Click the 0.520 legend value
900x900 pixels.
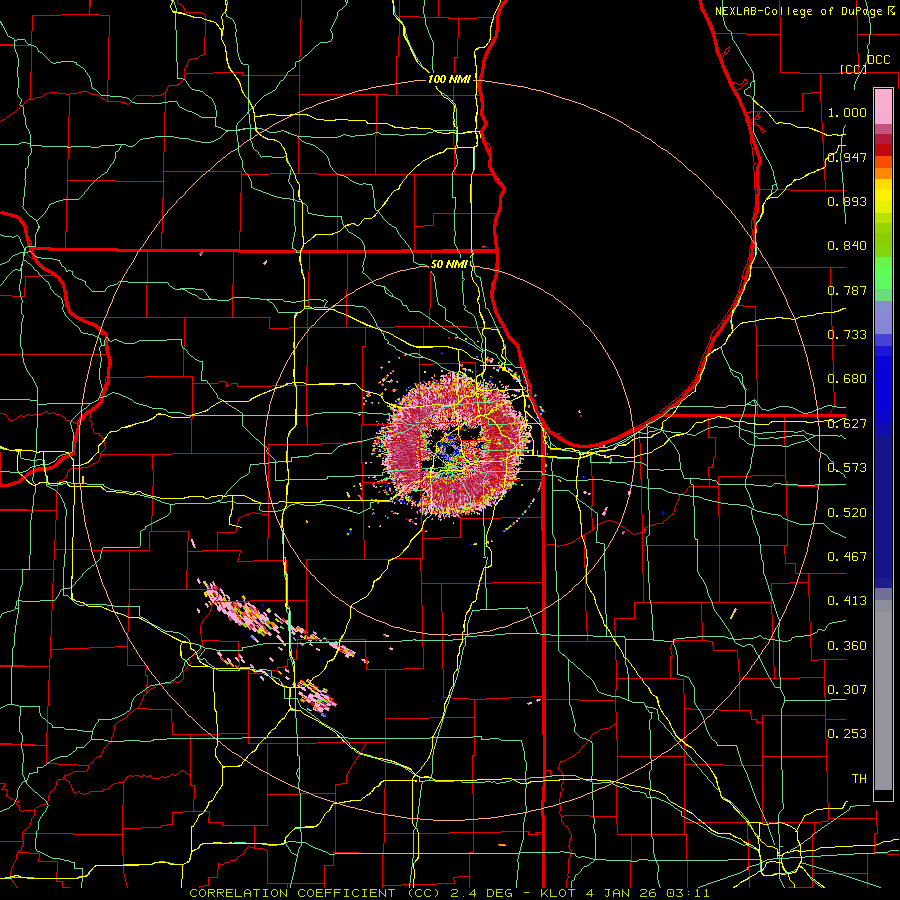coord(847,513)
